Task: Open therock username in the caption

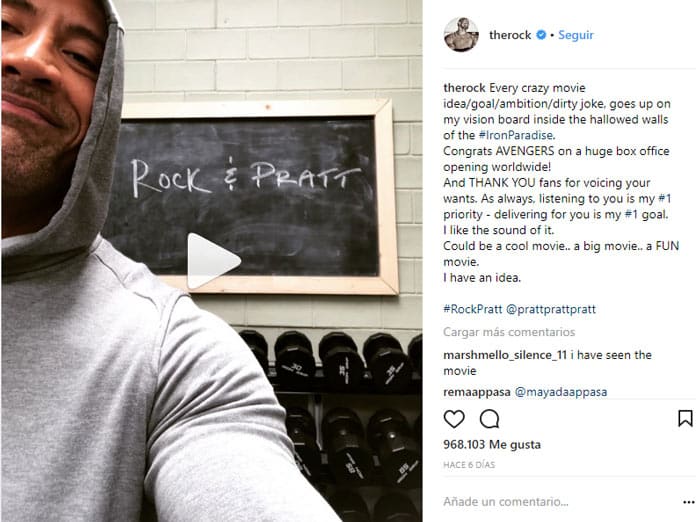Action: tap(464, 88)
